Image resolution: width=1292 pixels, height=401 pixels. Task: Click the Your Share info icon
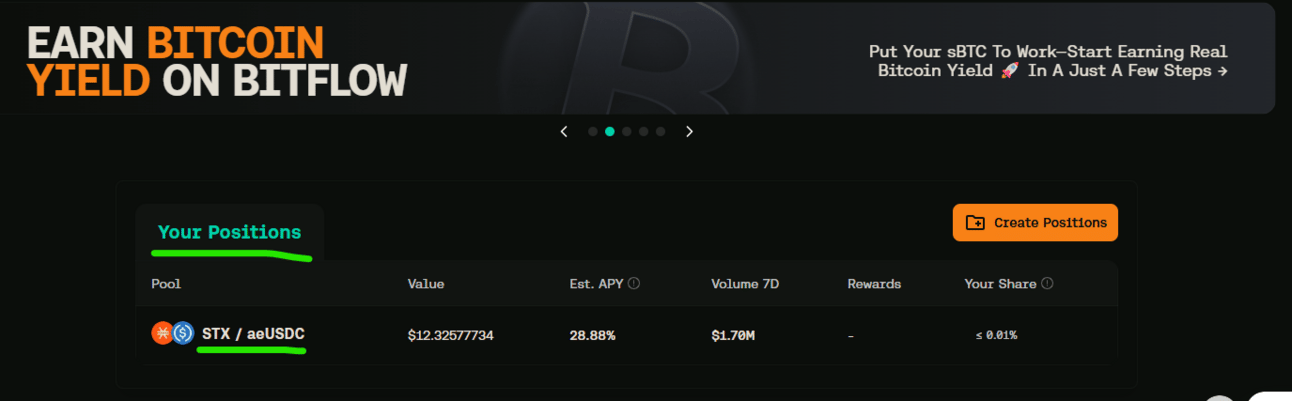[x=1047, y=283]
